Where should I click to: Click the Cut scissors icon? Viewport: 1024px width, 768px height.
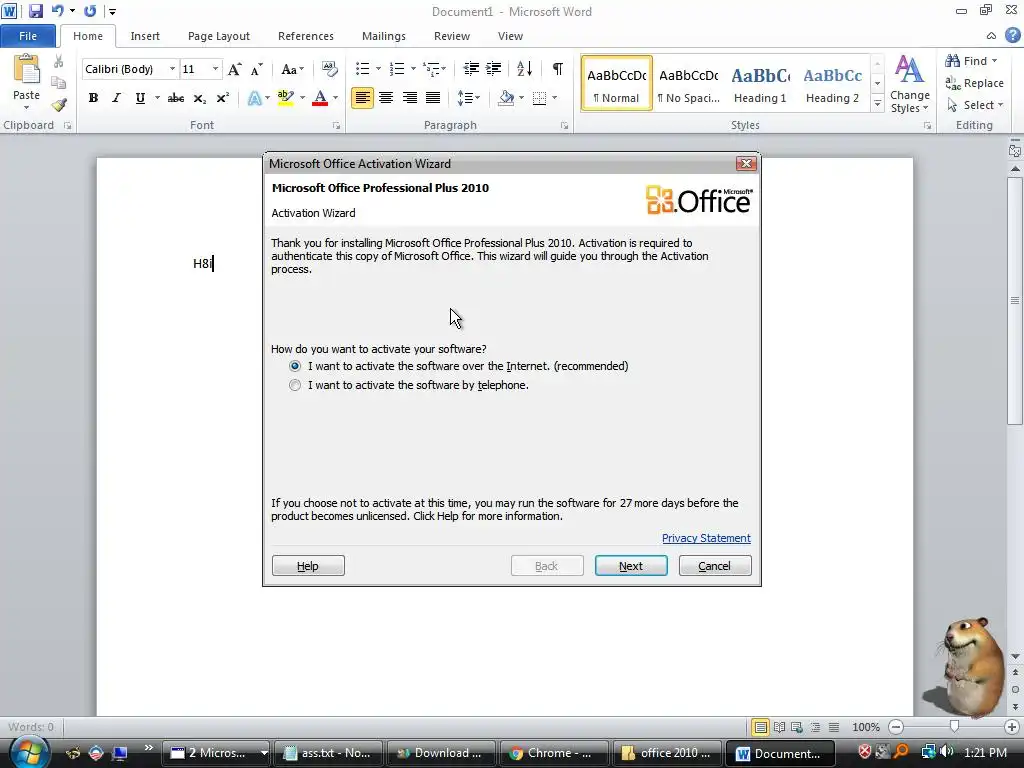coord(59,61)
